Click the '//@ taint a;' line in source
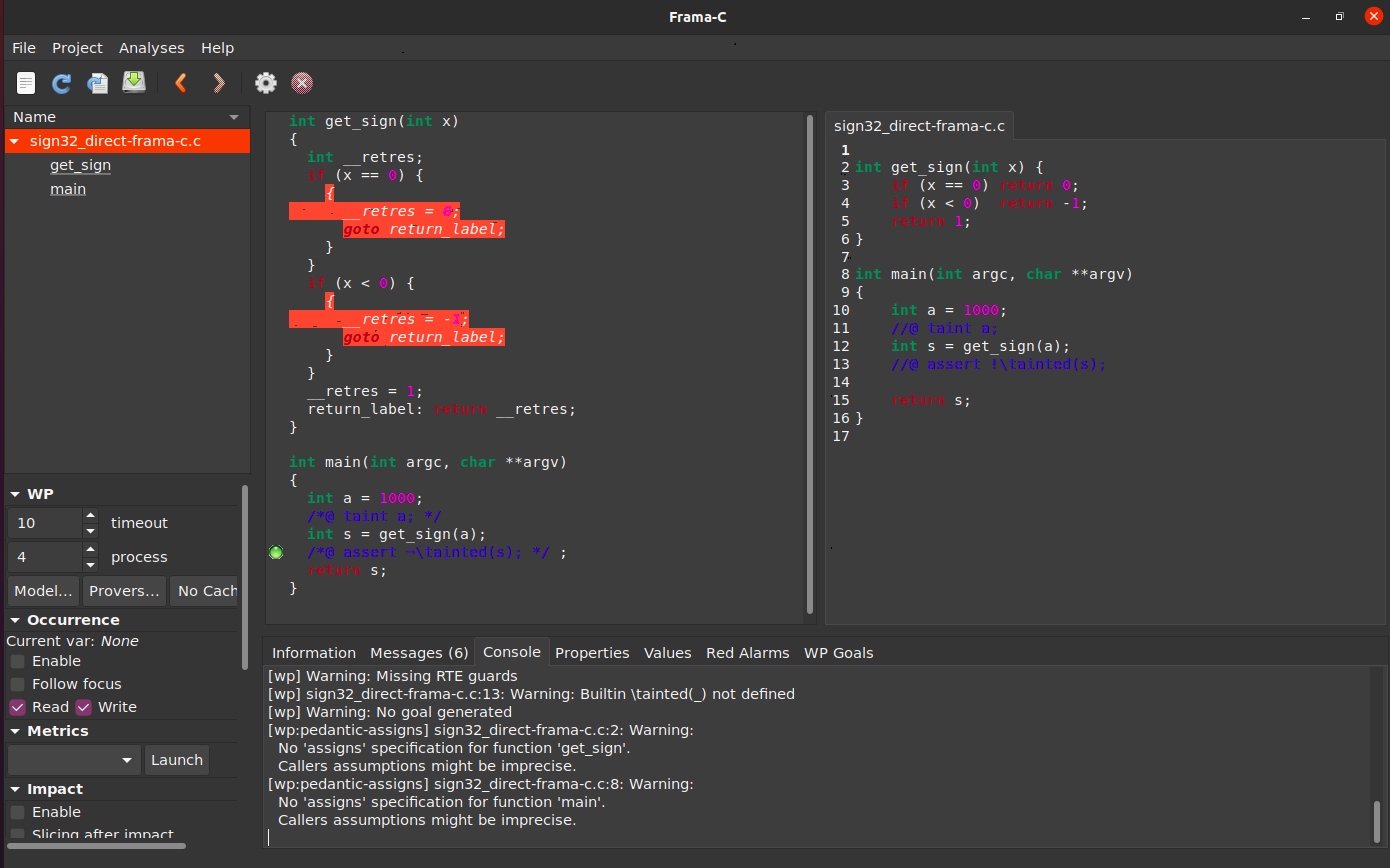Screen dimensions: 1390x868 tap(944, 328)
